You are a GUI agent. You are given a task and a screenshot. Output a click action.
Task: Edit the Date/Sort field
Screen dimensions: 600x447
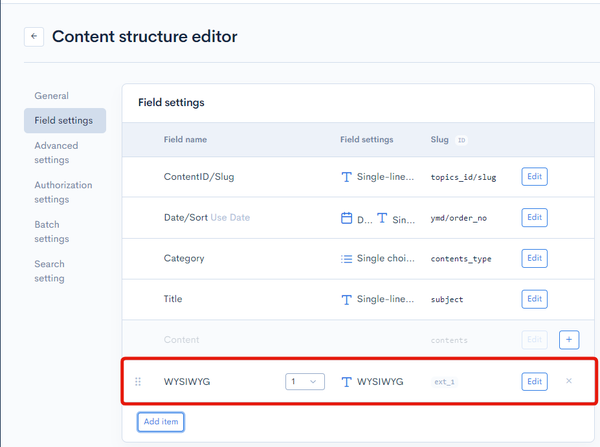click(534, 217)
